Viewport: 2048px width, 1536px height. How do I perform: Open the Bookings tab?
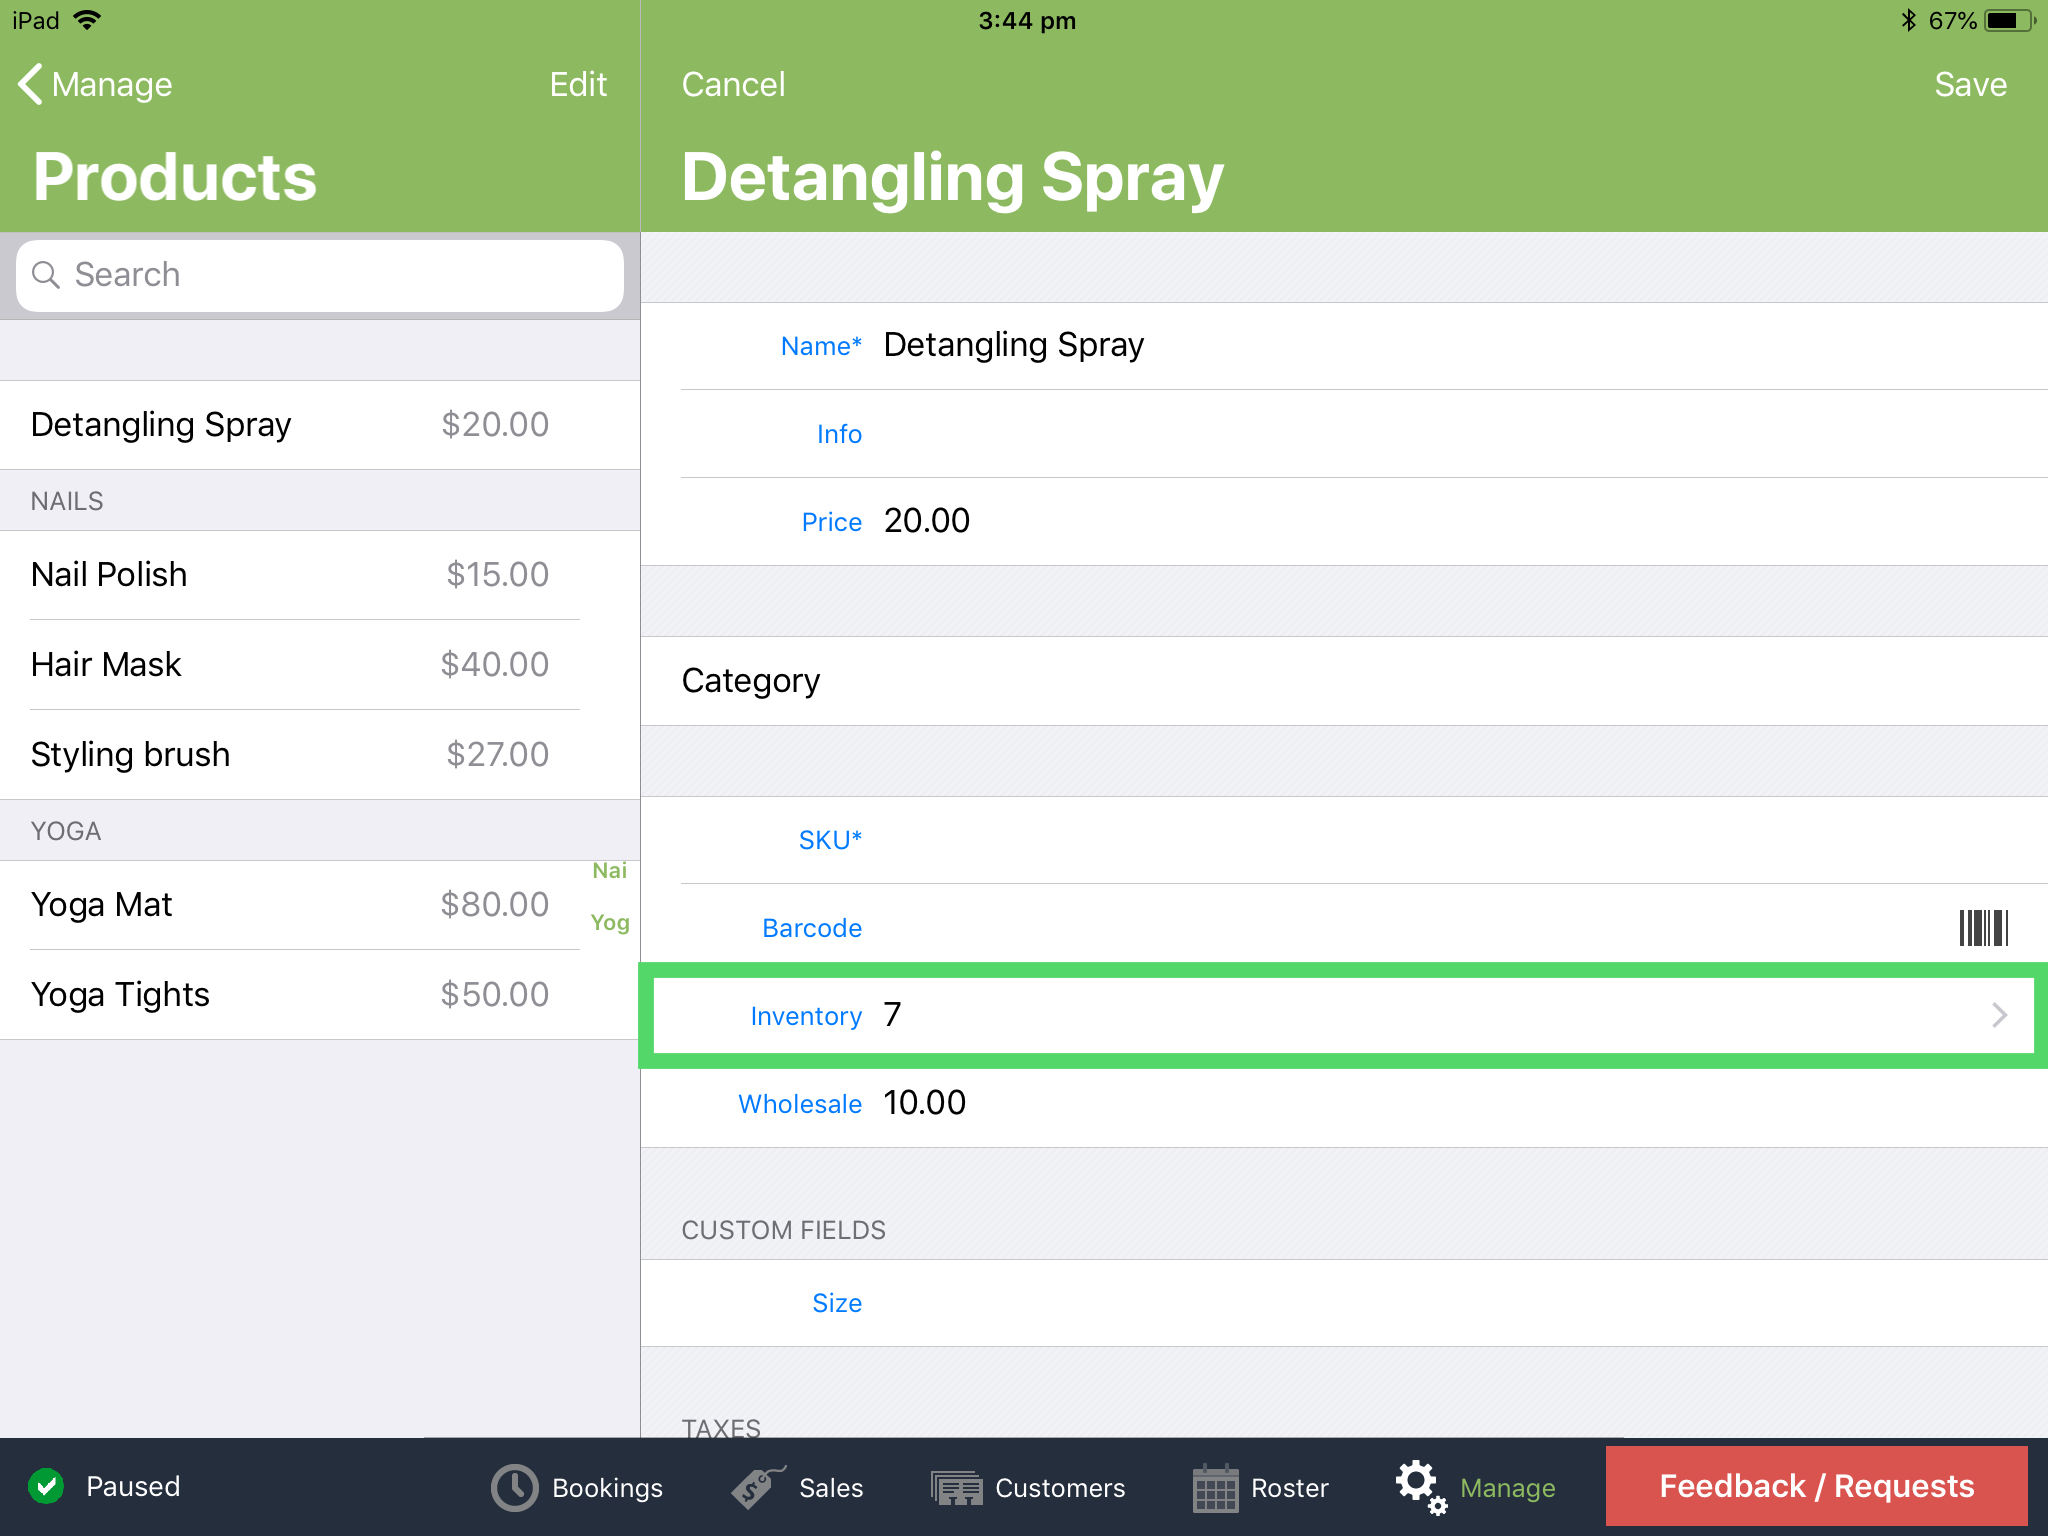click(x=577, y=1487)
